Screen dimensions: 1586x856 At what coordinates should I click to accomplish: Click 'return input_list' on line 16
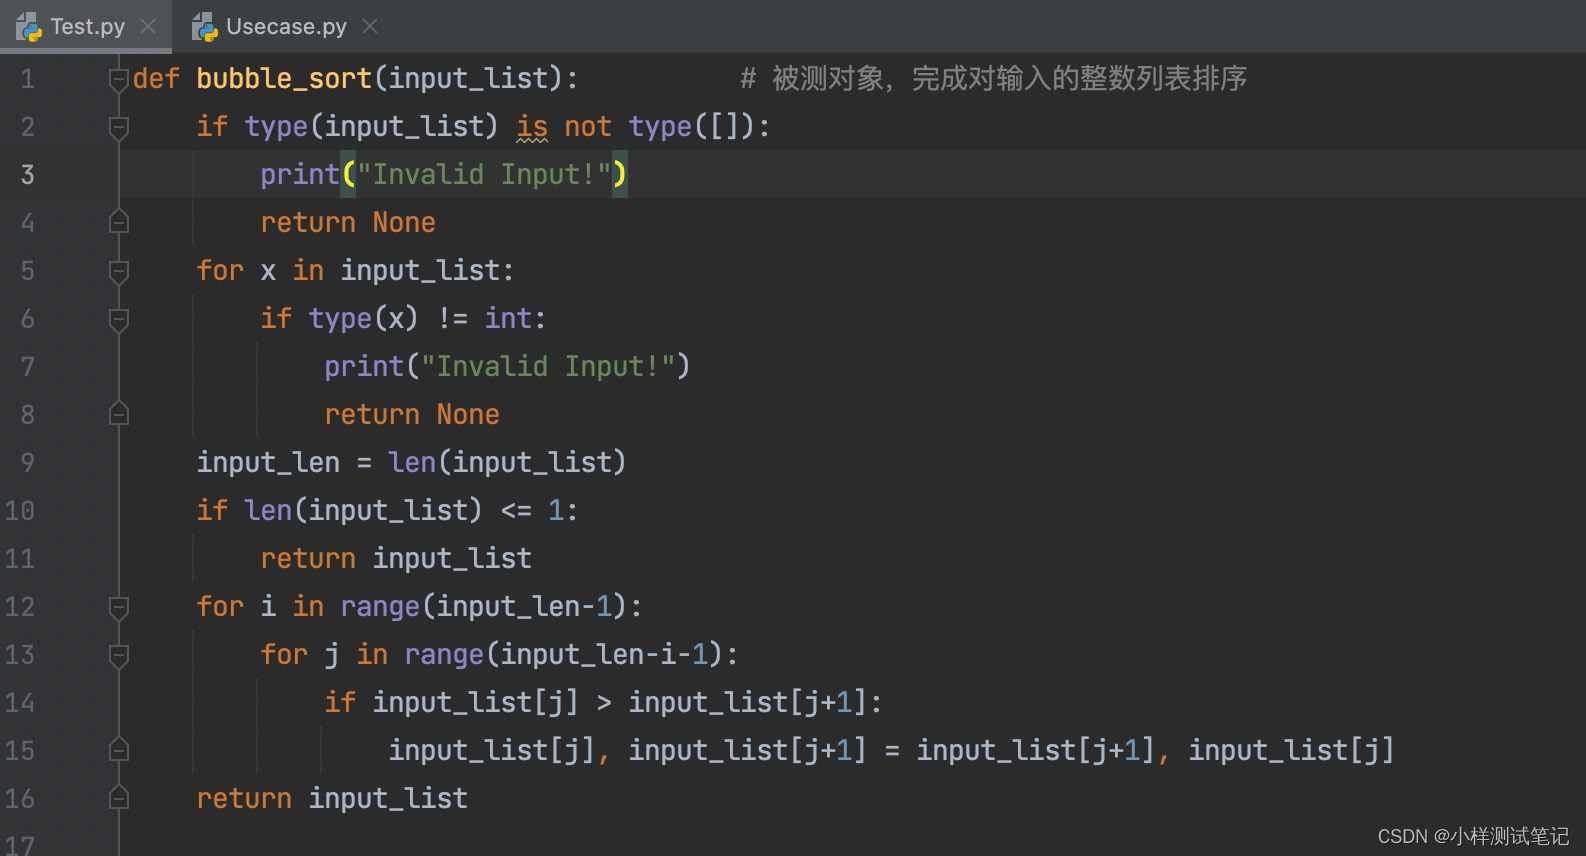(332, 799)
